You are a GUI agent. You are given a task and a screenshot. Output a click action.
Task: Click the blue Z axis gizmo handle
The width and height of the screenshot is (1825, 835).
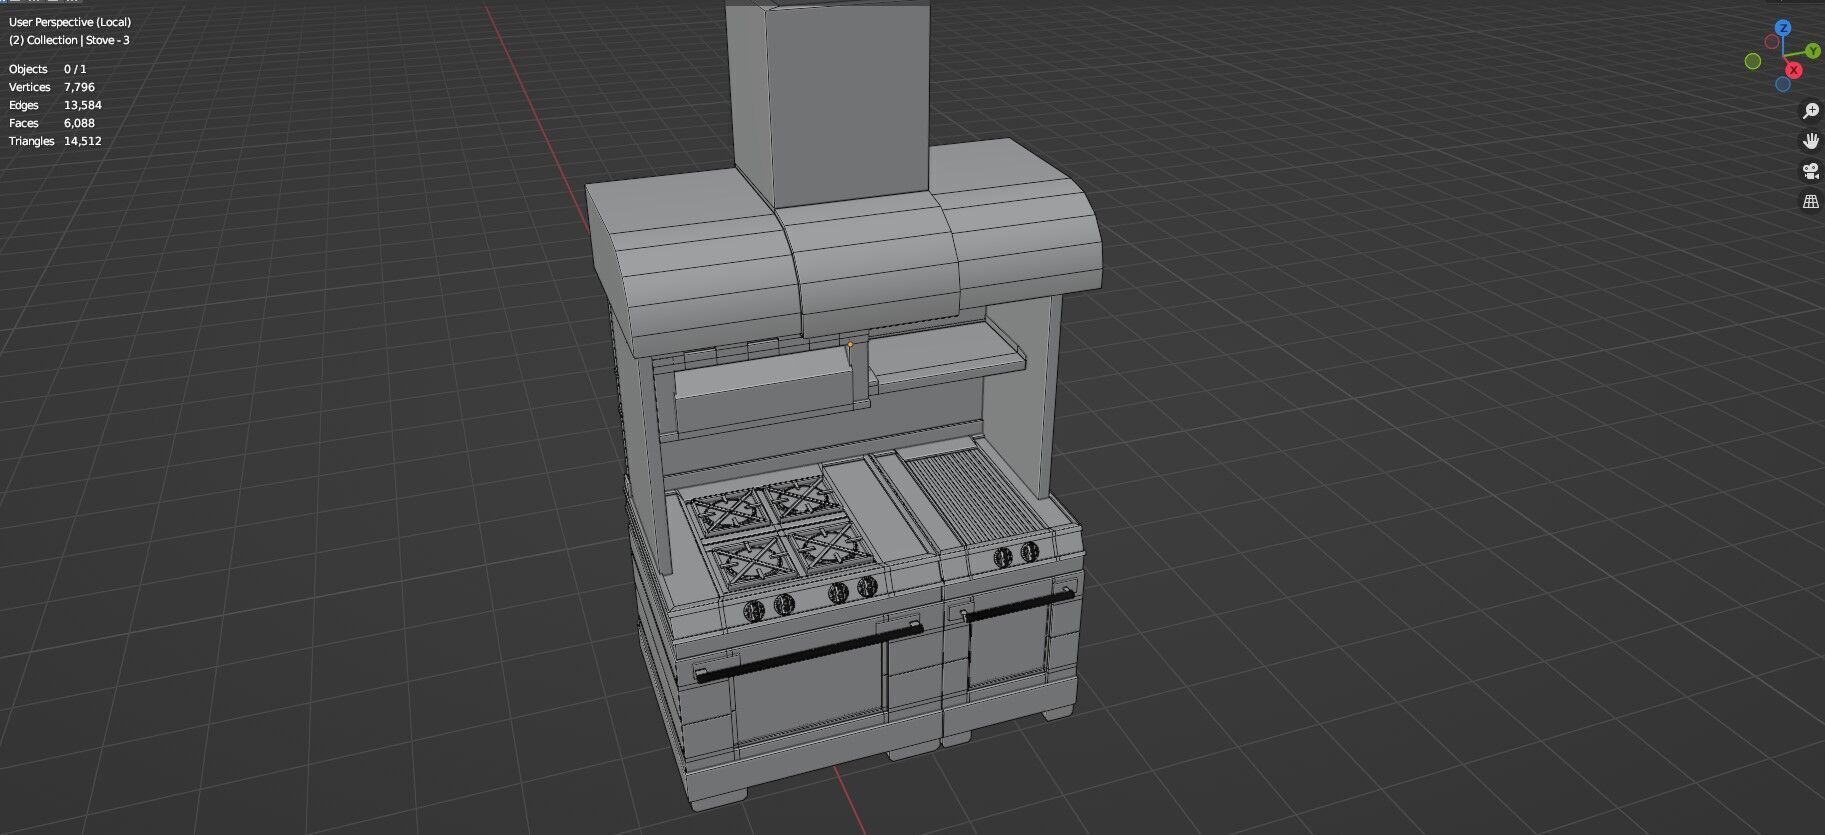coord(1783,28)
